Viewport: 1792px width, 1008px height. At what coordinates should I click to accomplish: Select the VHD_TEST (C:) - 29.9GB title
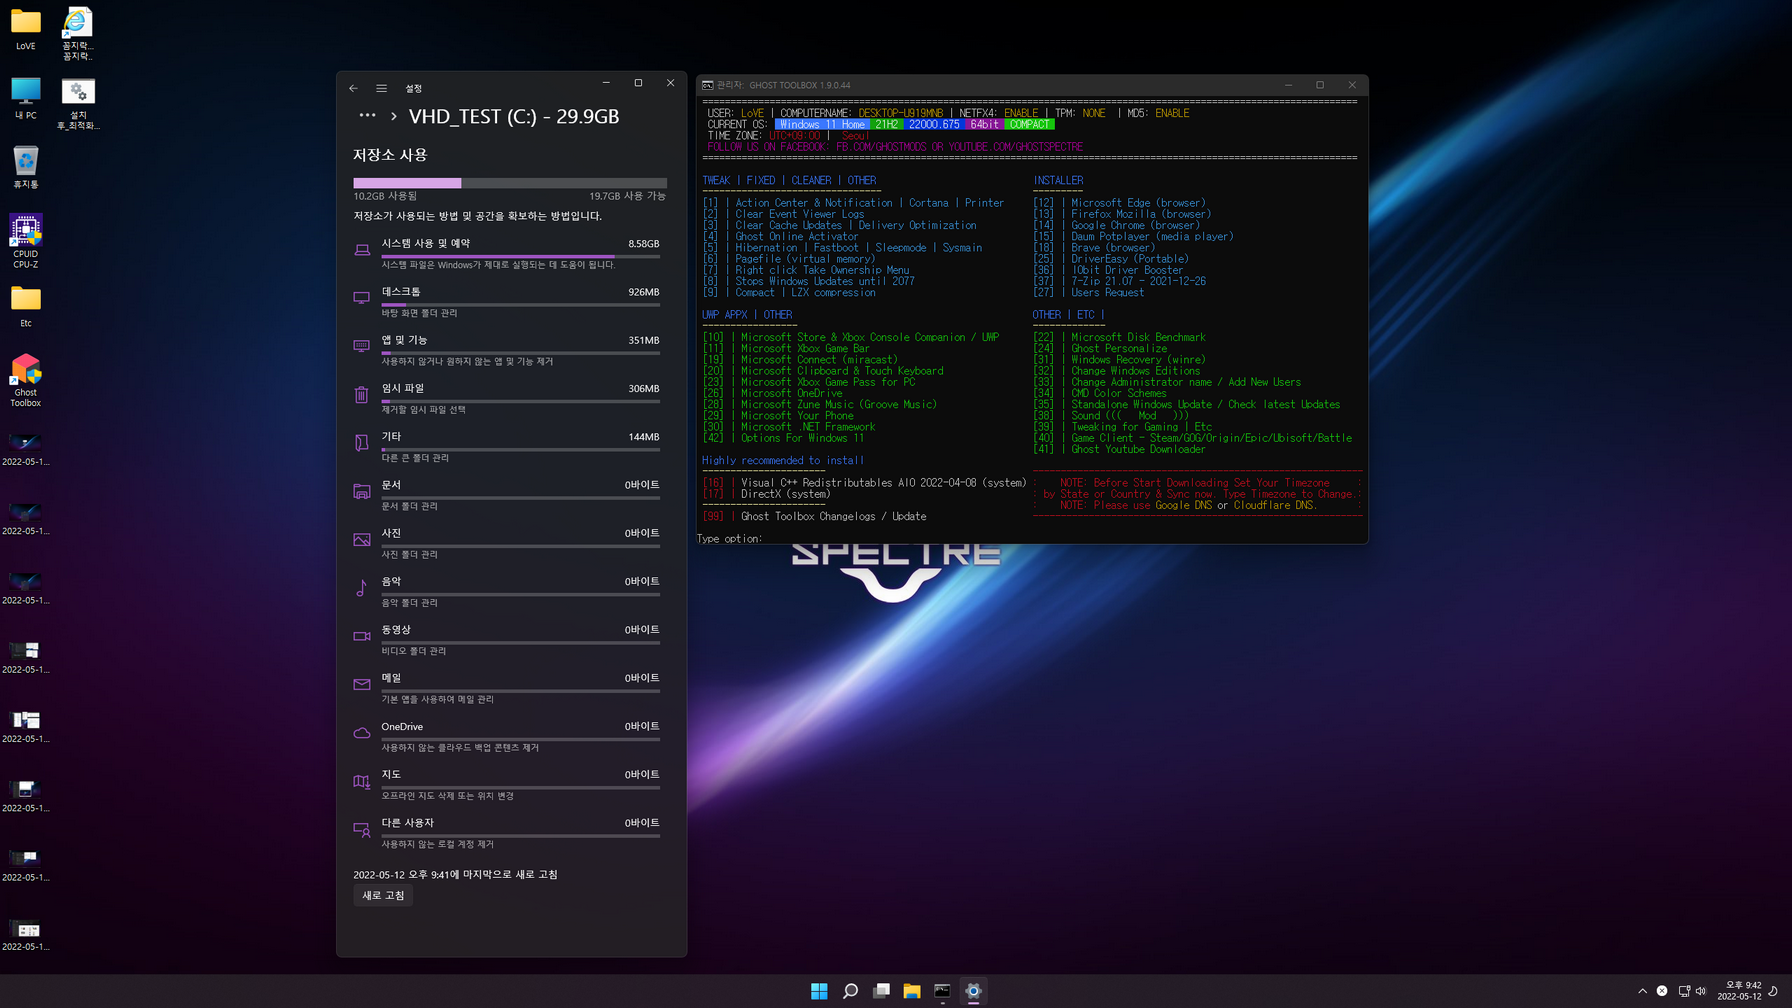point(514,116)
